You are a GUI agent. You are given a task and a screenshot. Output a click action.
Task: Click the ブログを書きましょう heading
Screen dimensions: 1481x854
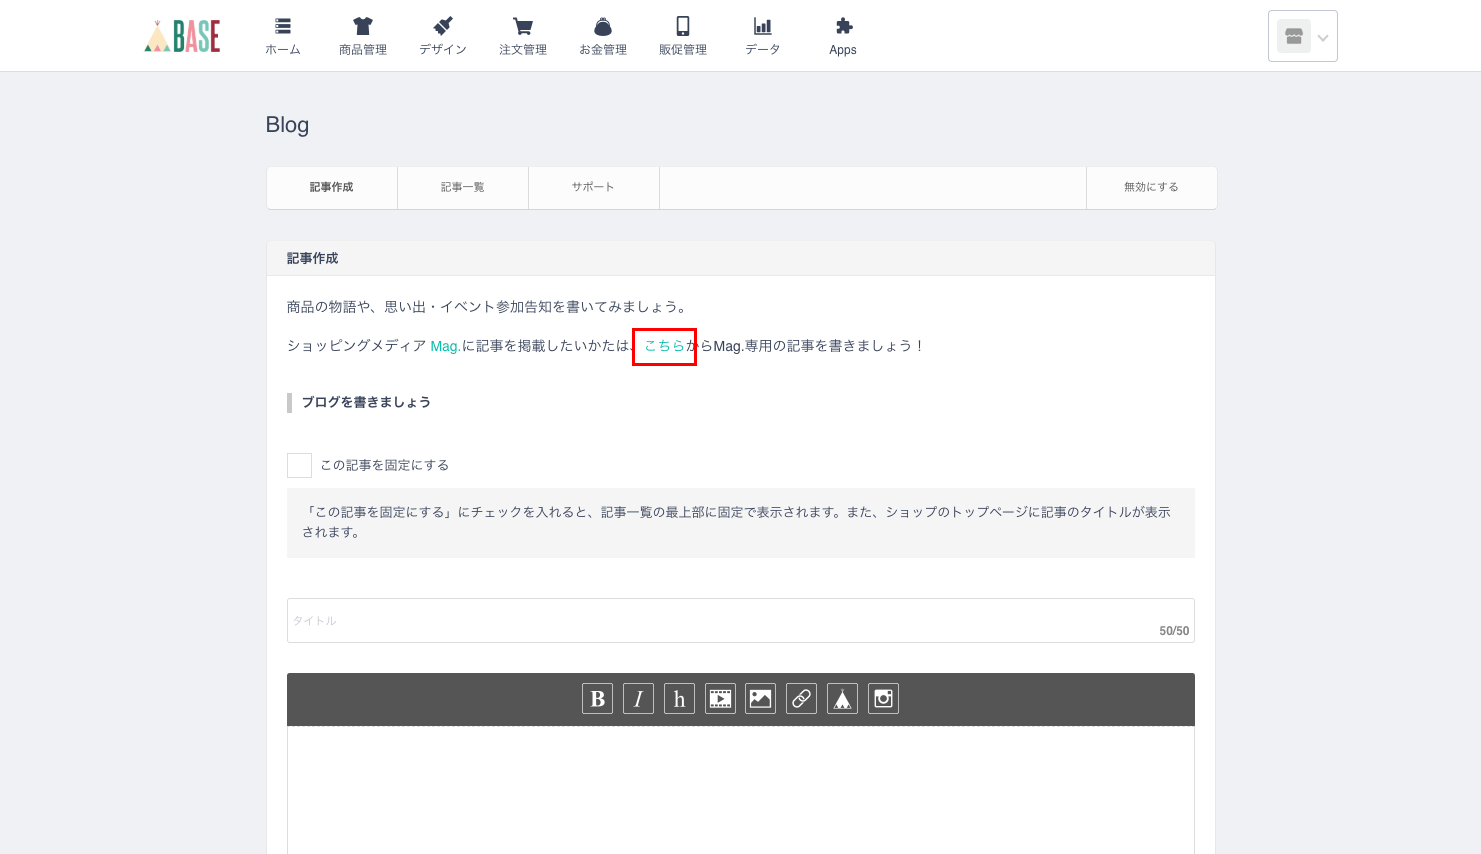coord(366,402)
